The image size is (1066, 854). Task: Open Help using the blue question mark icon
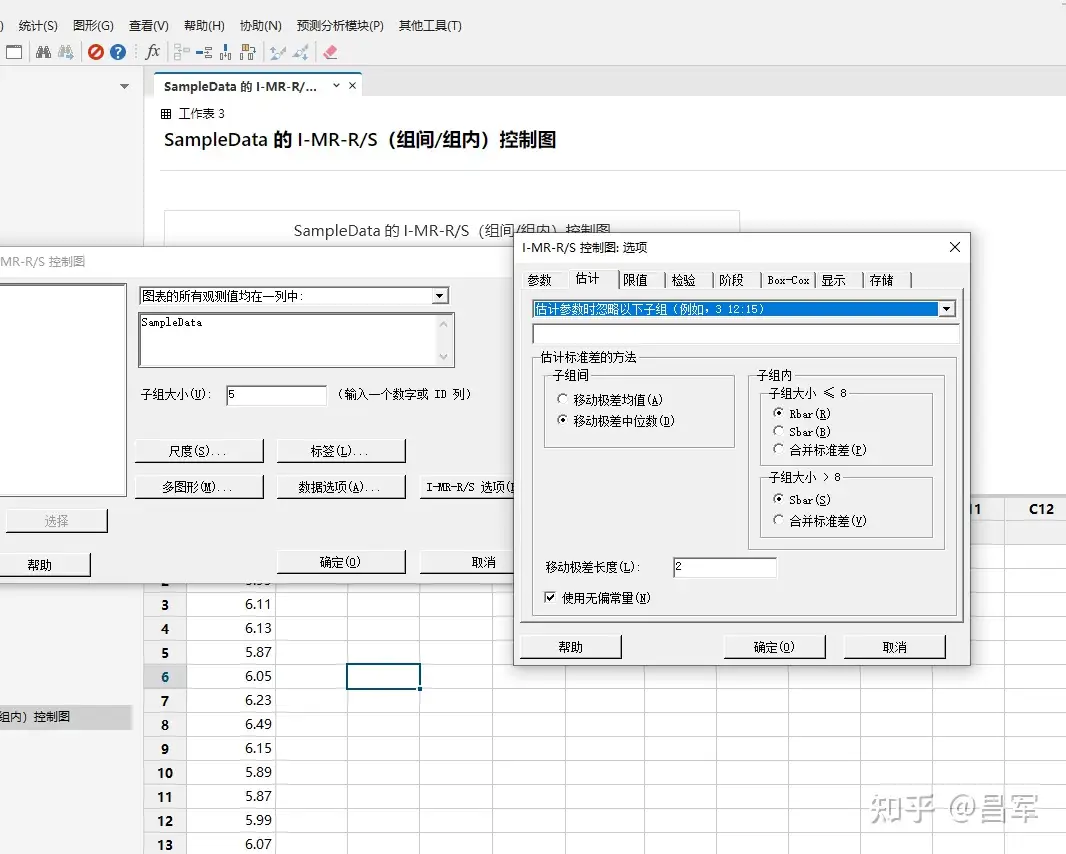coord(117,52)
